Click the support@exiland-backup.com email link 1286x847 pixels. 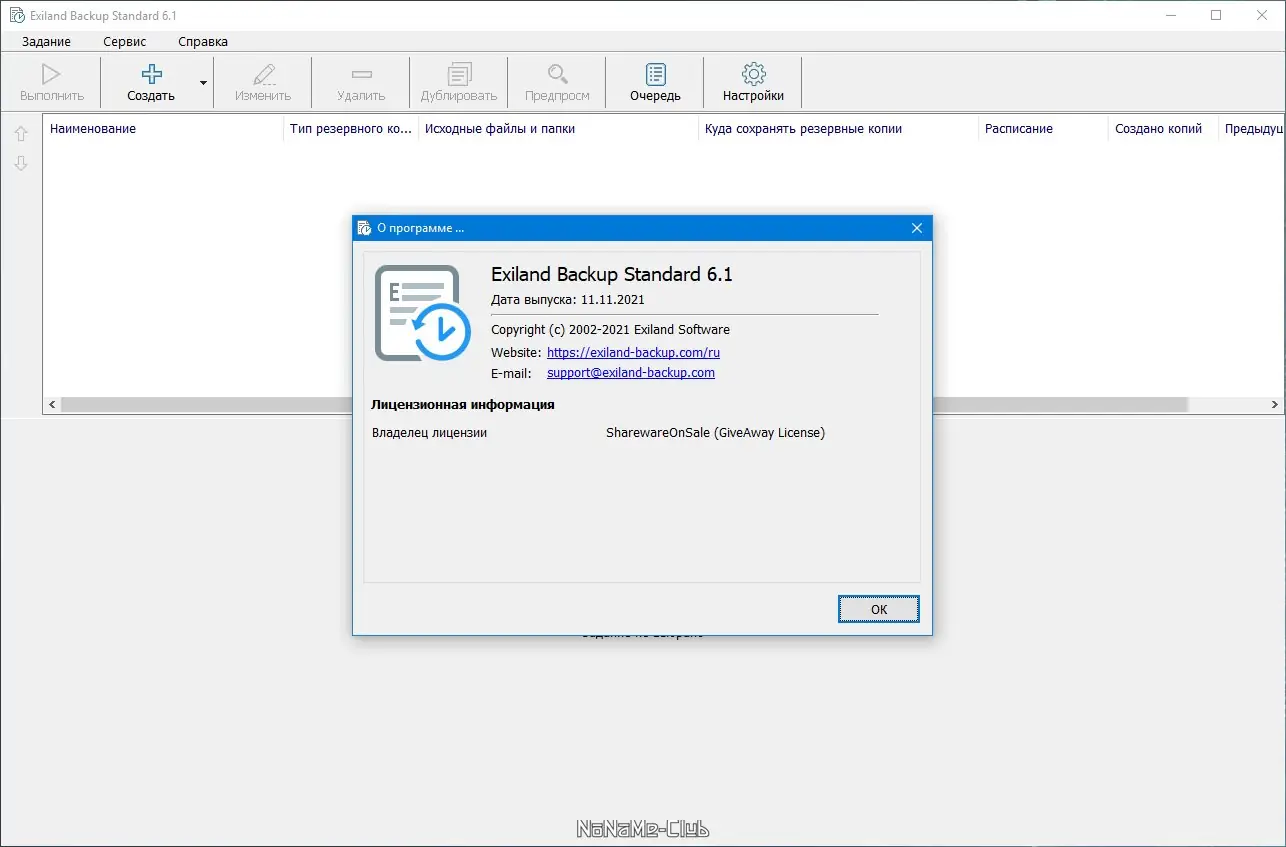pos(631,372)
